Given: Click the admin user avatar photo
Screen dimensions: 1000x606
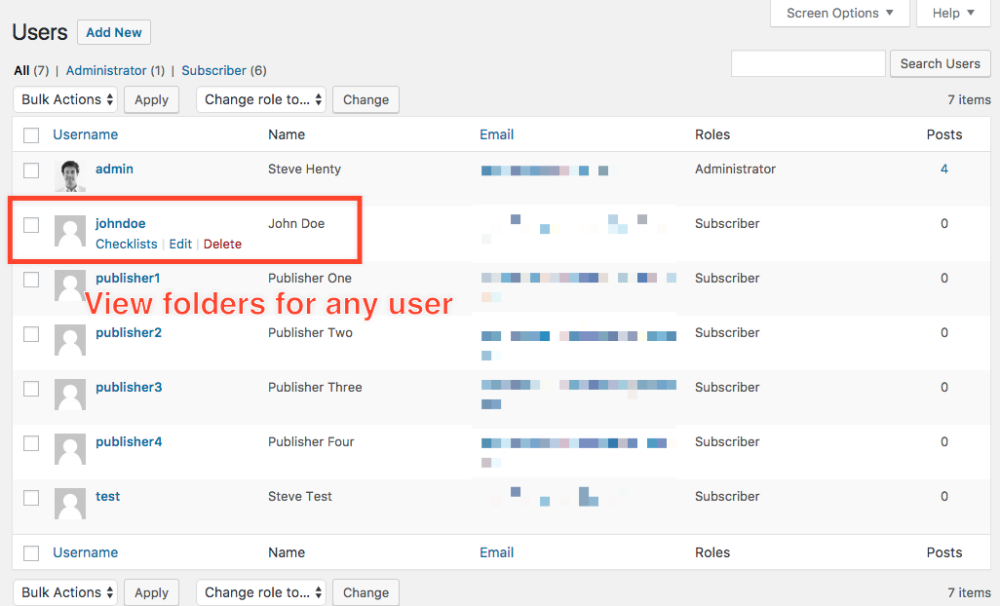Looking at the screenshot, I should pos(70,175).
